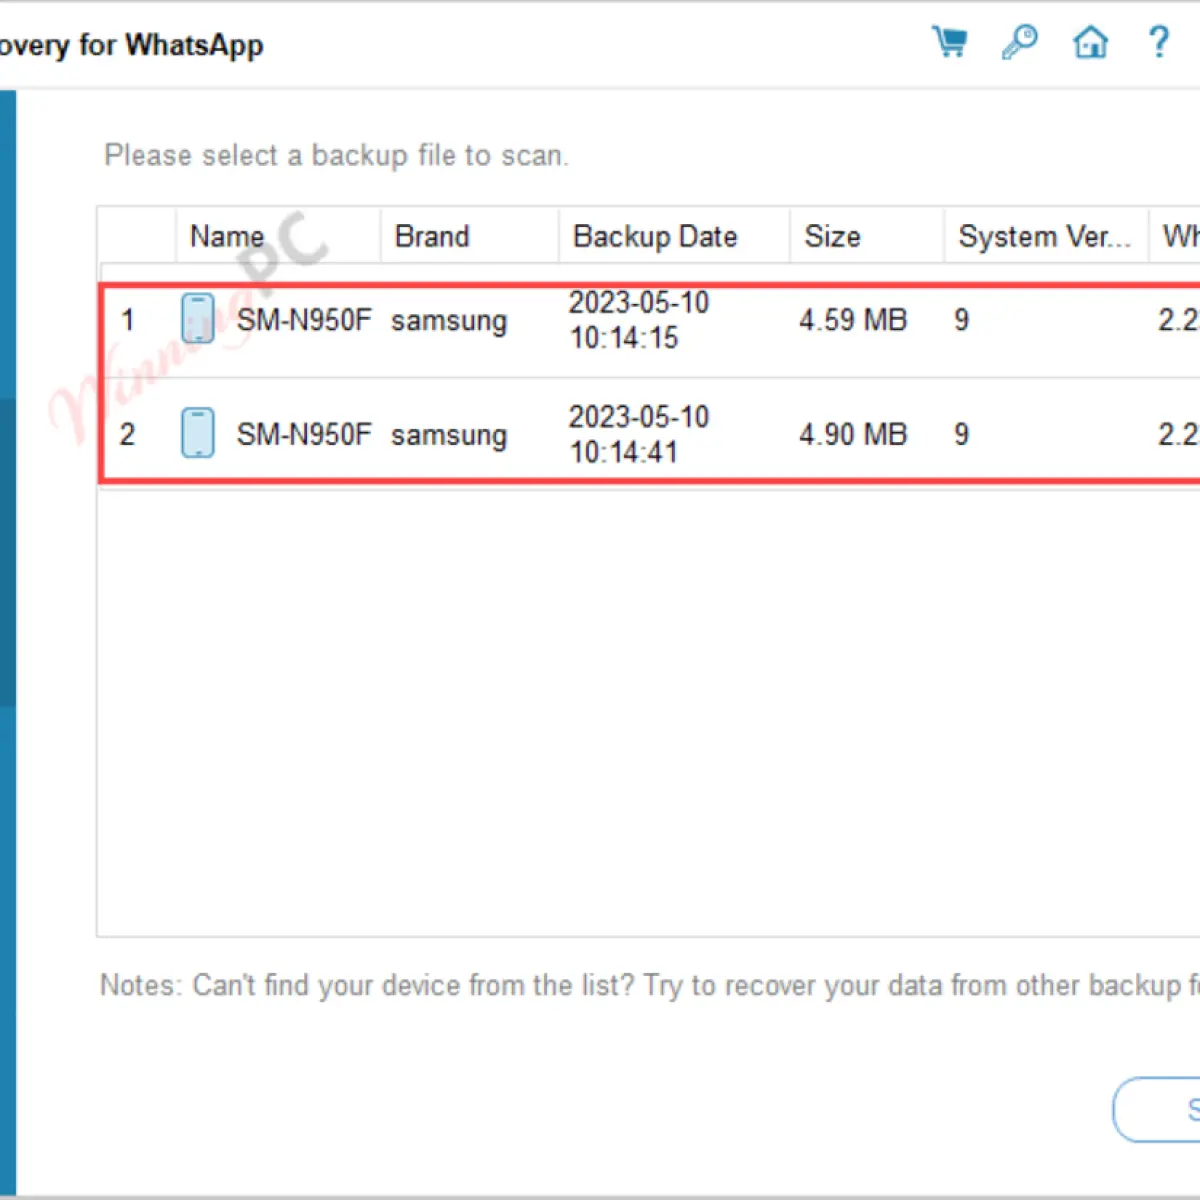Click samsung brand cell in row 1

[x=449, y=321]
